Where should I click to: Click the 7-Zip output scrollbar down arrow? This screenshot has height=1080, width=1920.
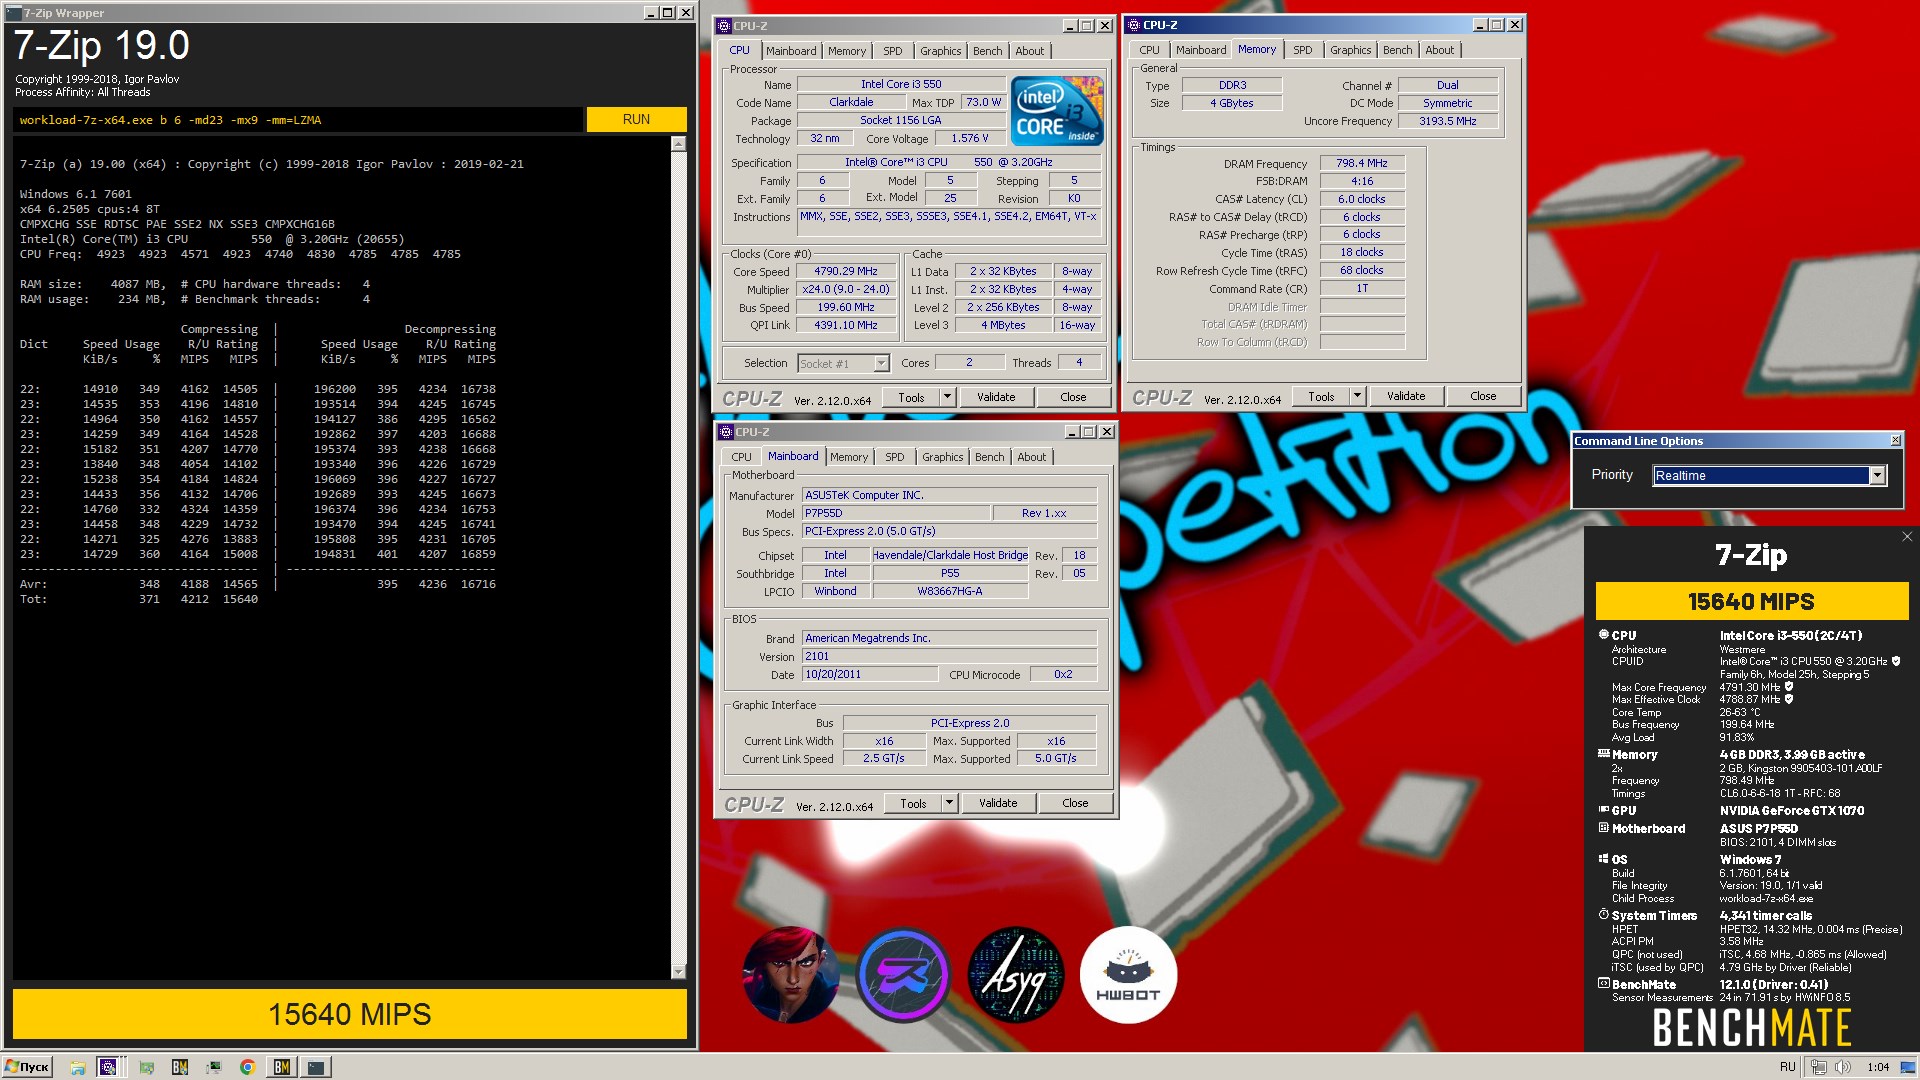678,972
